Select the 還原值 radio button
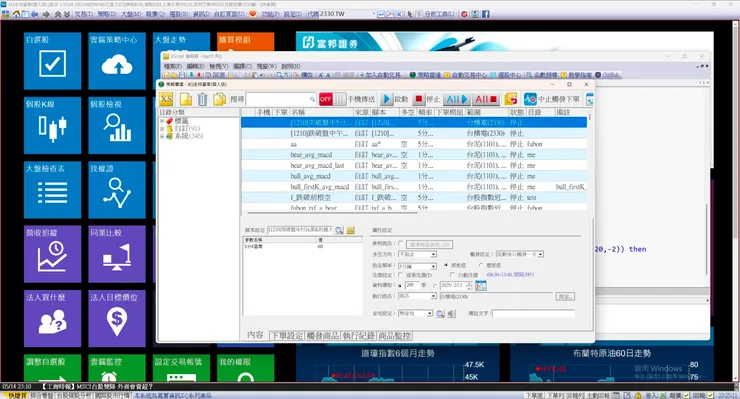The width and height of the screenshot is (740, 399). [x=481, y=265]
